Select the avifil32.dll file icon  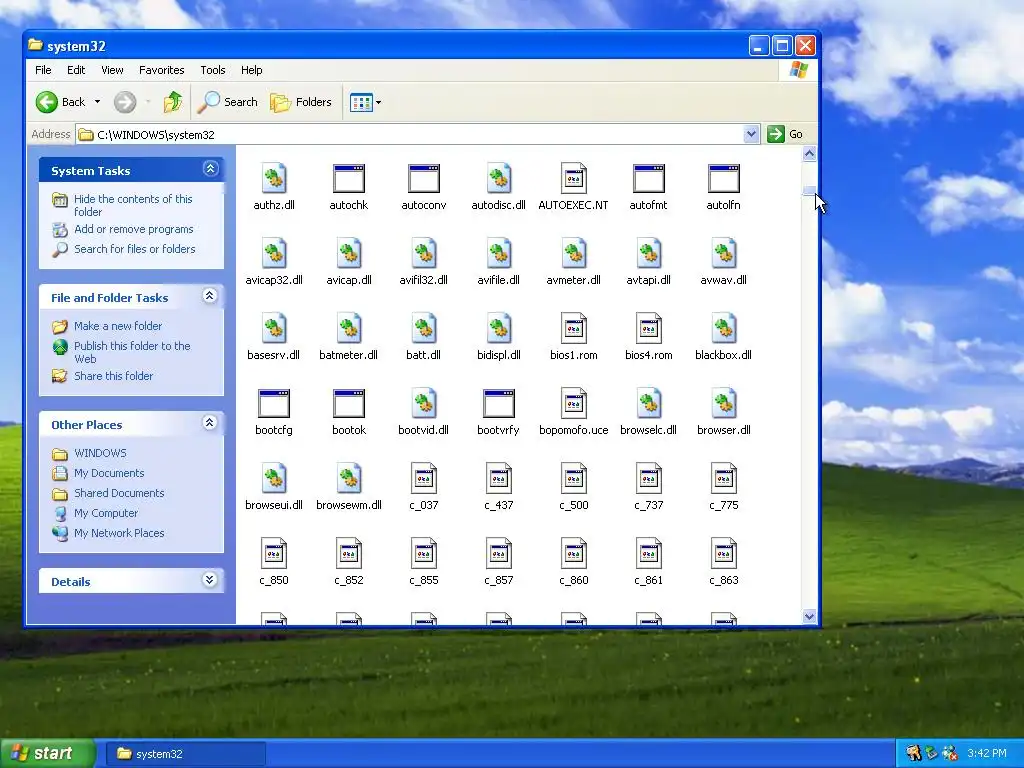pyautogui.click(x=424, y=253)
